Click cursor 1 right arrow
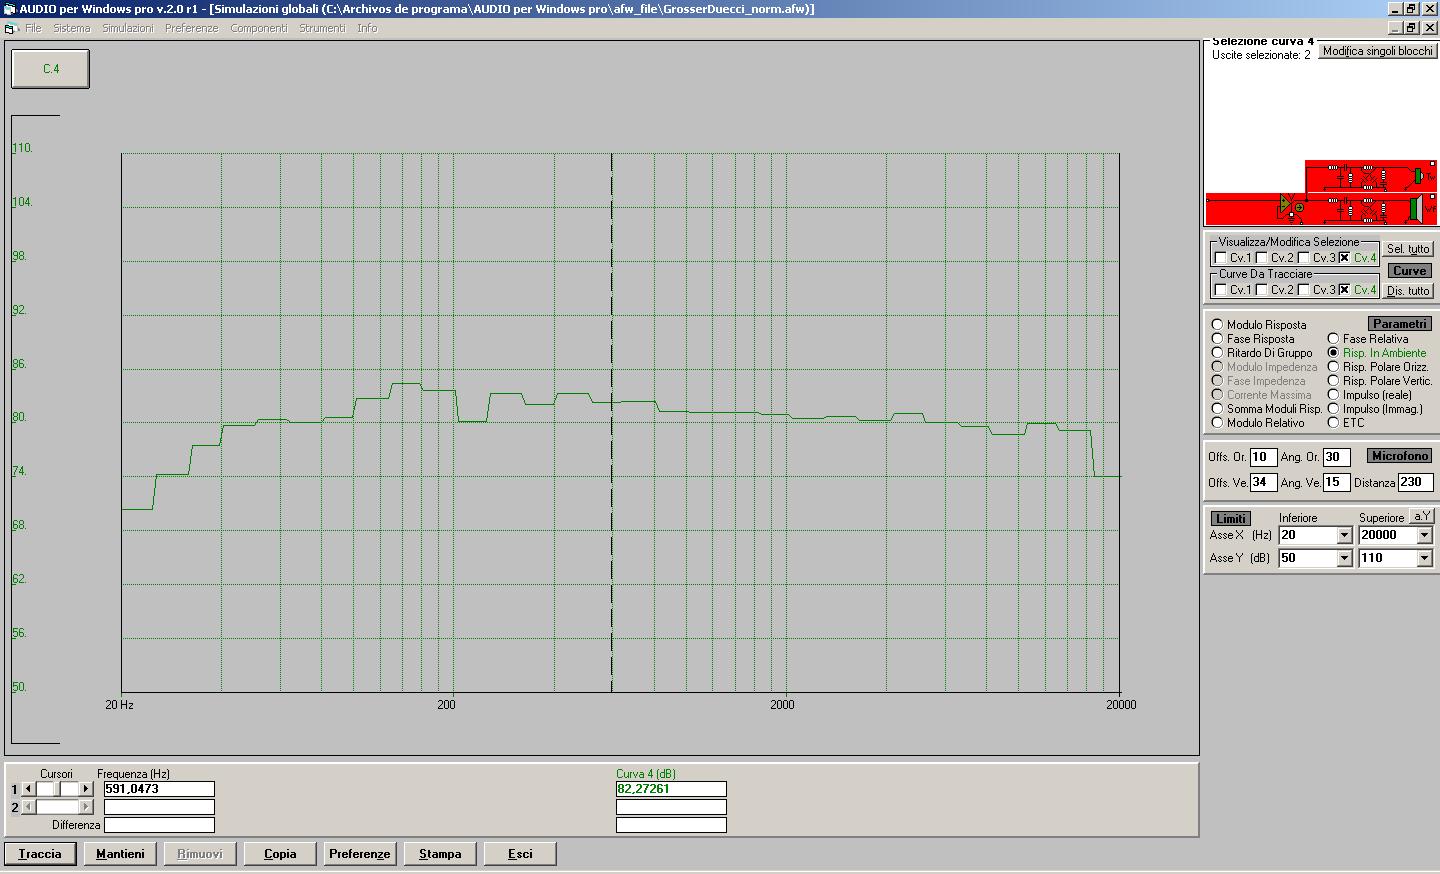The width and height of the screenshot is (1440, 874). coord(86,789)
